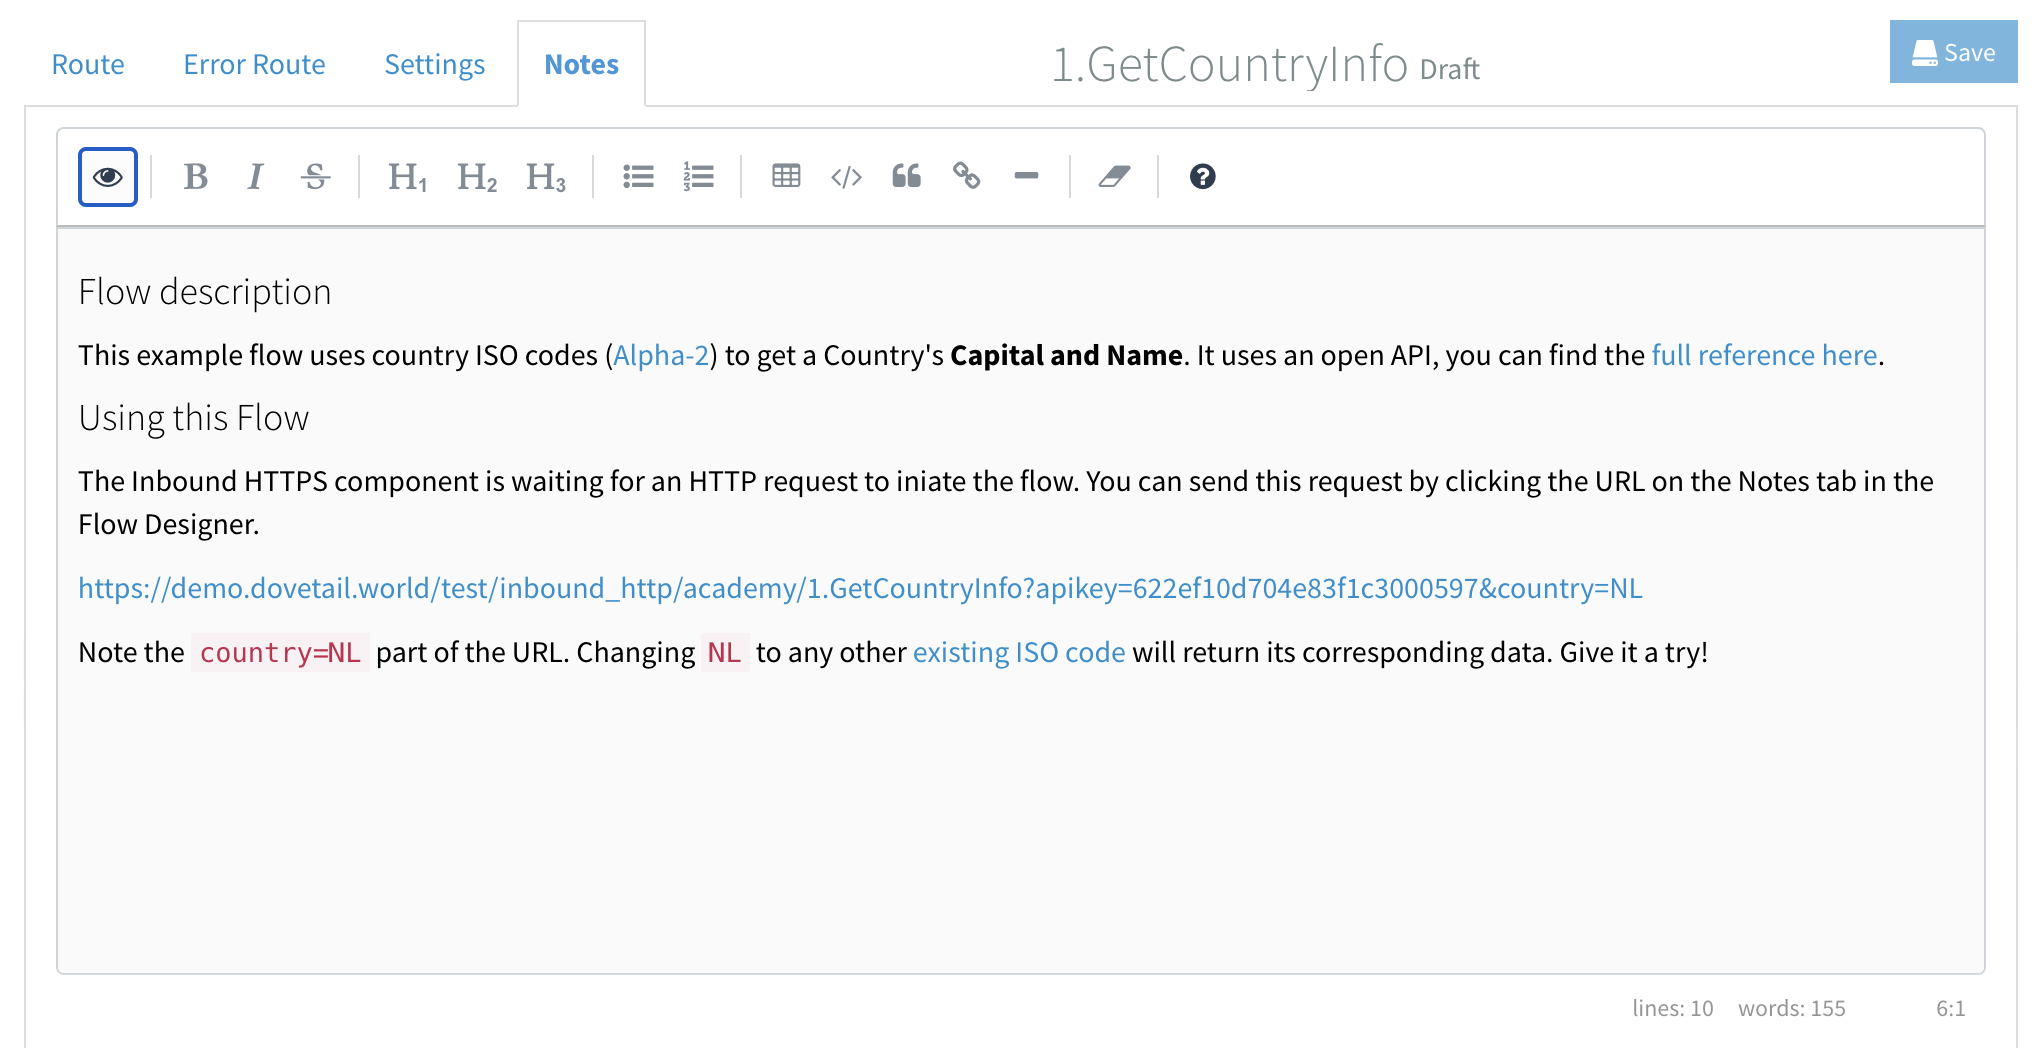The width and height of the screenshot is (2038, 1048).
Task: Open the demo.dovetail.world GetCountryInfo URL
Action: 860,588
